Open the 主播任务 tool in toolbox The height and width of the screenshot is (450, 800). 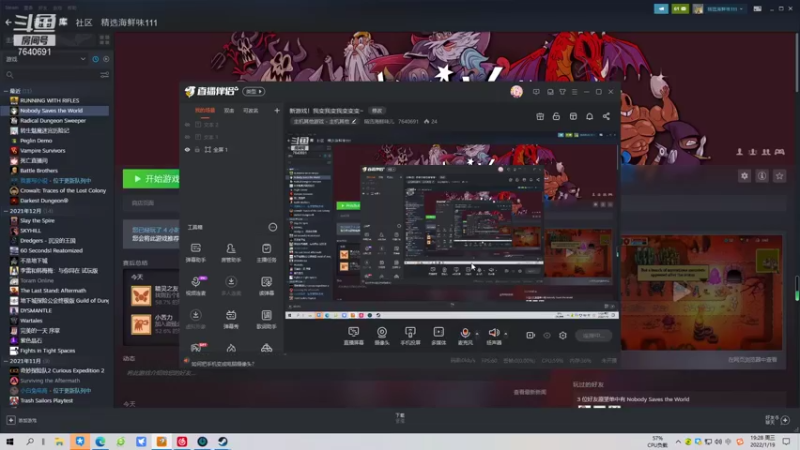[266, 253]
